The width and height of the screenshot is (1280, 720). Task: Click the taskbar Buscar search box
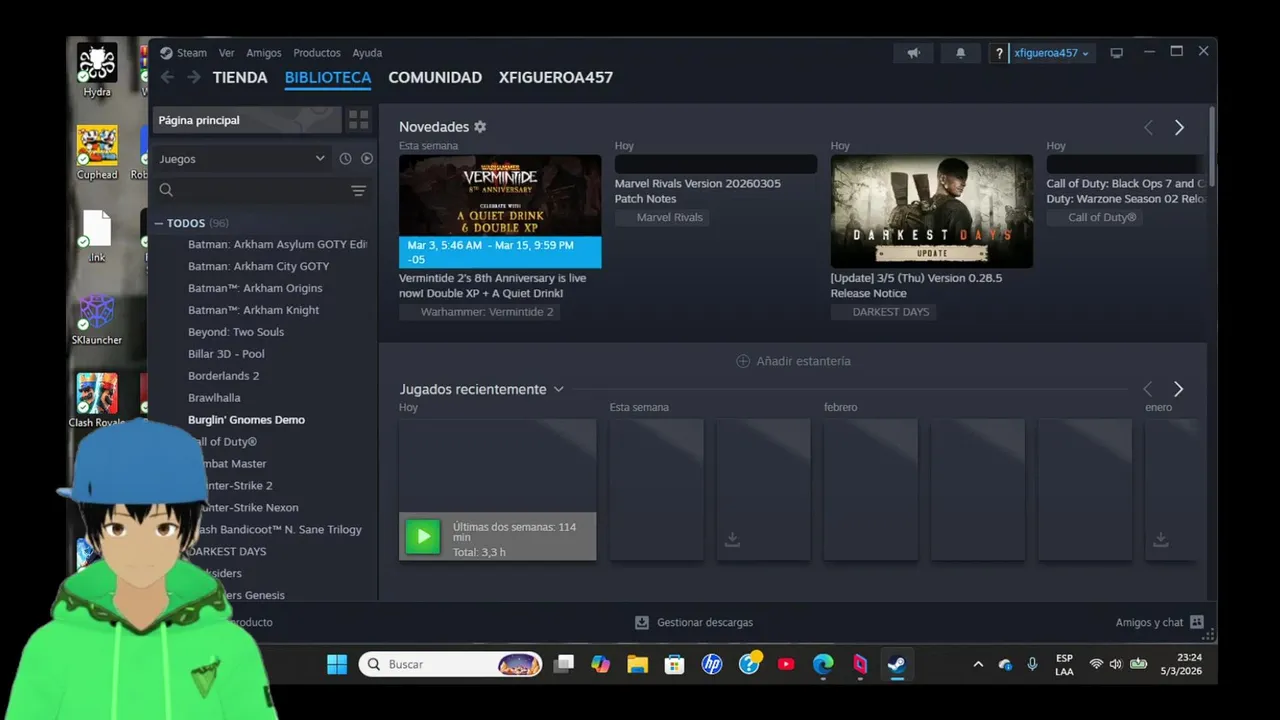coord(451,664)
